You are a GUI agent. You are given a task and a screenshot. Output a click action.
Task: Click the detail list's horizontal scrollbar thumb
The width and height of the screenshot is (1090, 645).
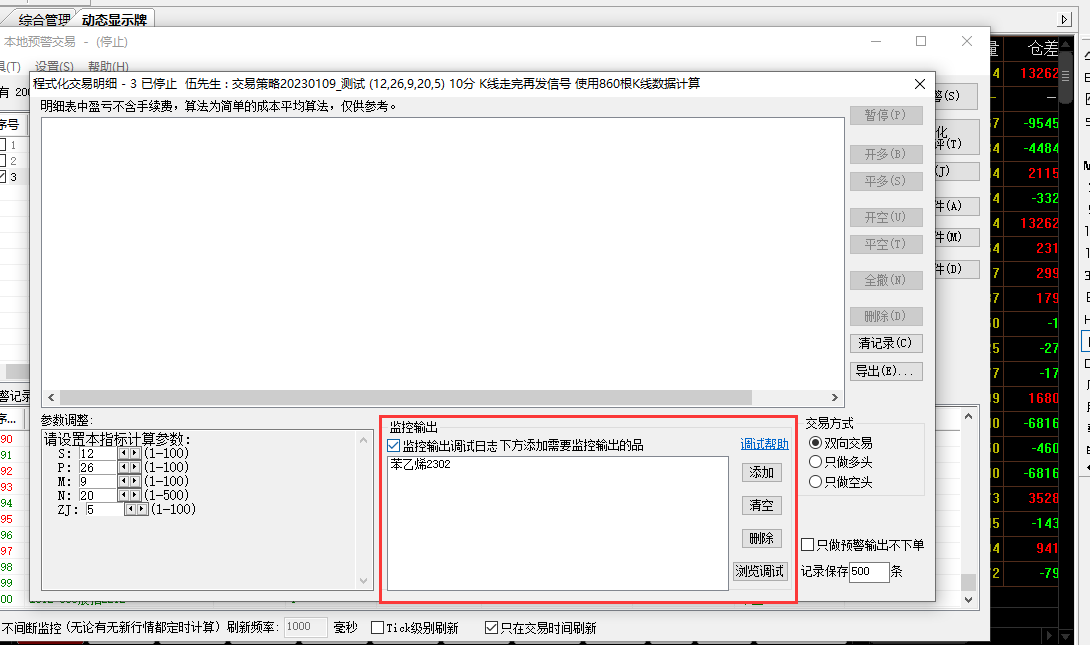tap(406, 398)
